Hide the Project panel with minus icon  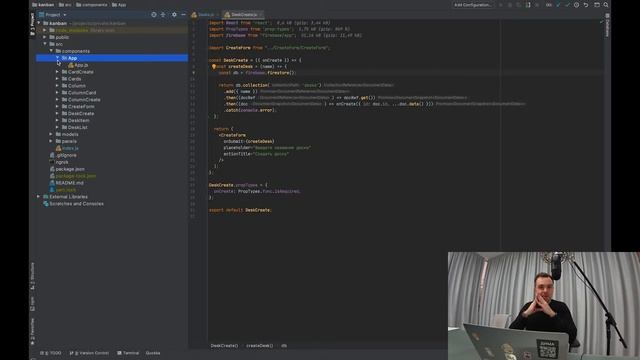183,15
